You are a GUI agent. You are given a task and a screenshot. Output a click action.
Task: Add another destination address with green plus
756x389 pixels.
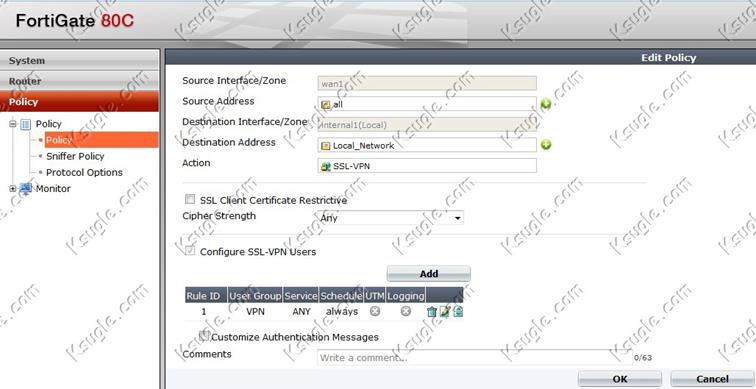click(546, 145)
